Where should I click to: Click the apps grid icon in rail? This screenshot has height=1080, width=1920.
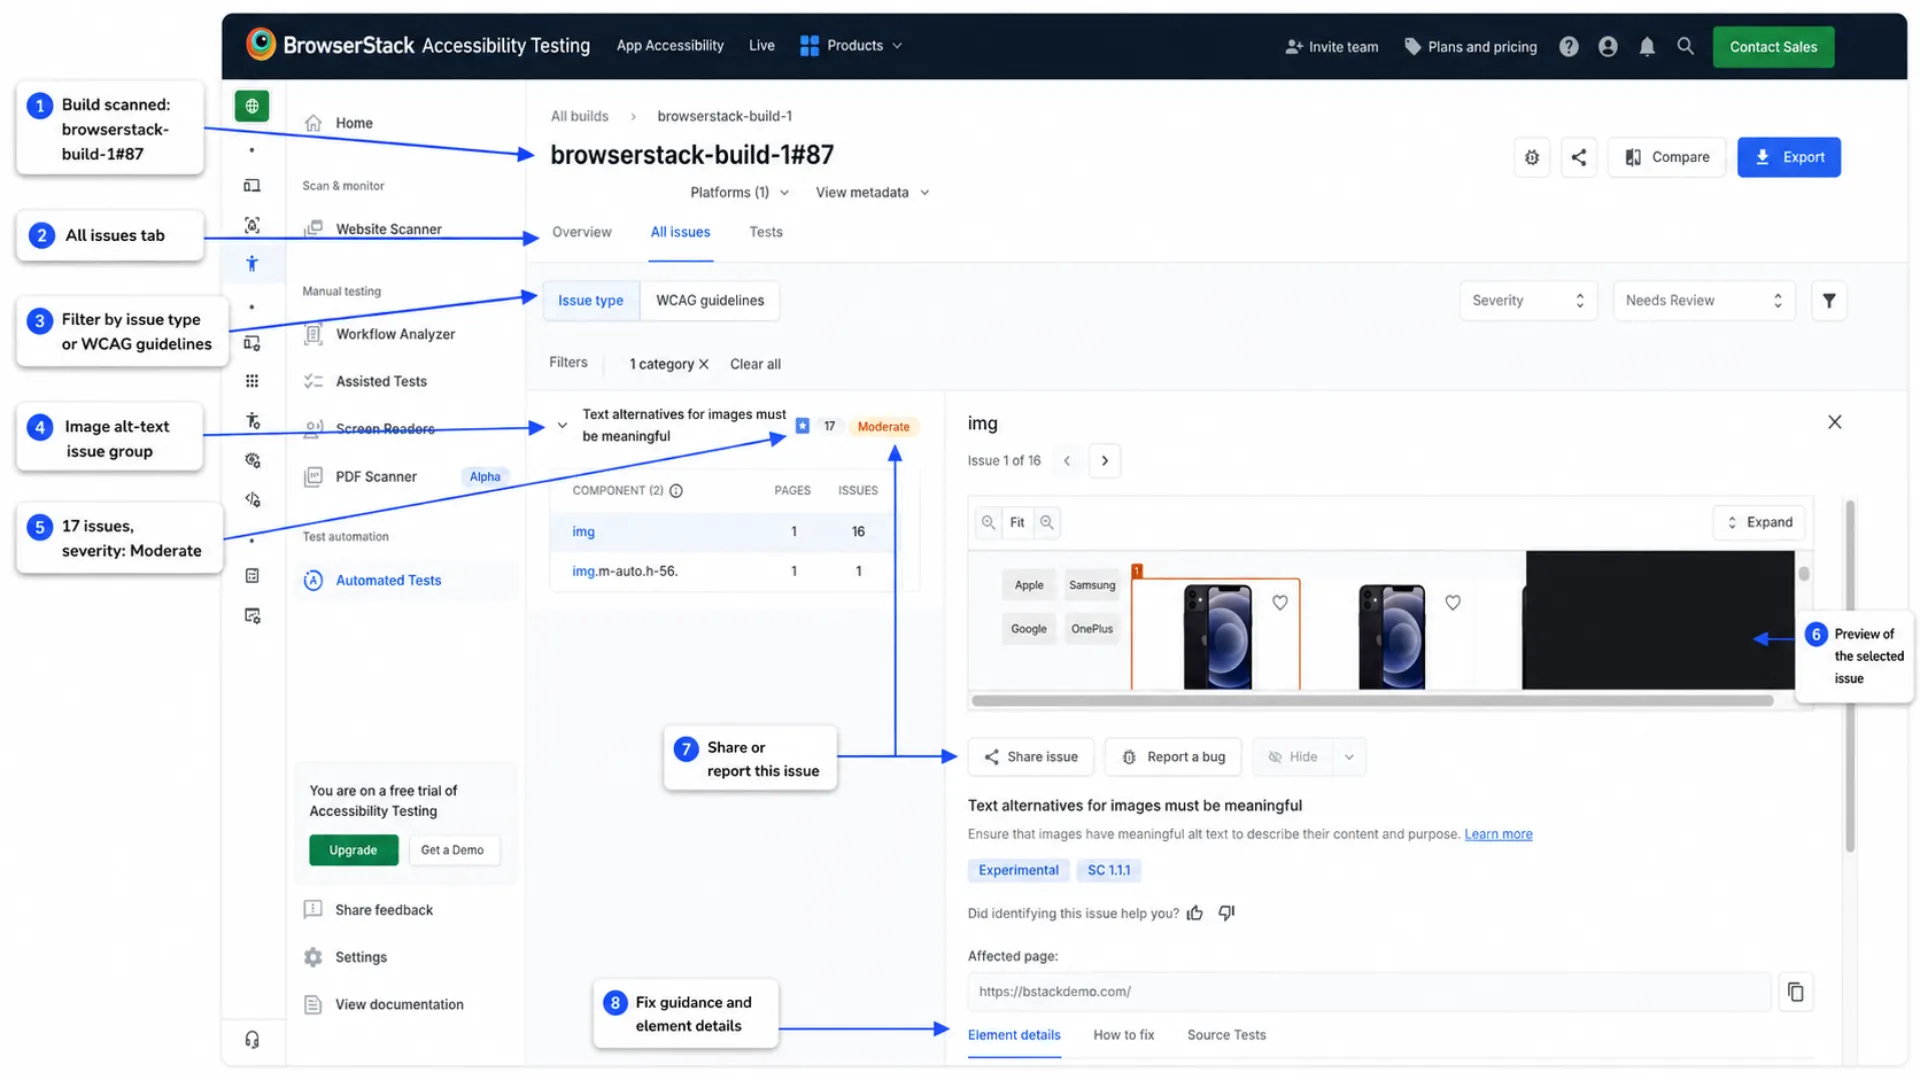click(252, 381)
